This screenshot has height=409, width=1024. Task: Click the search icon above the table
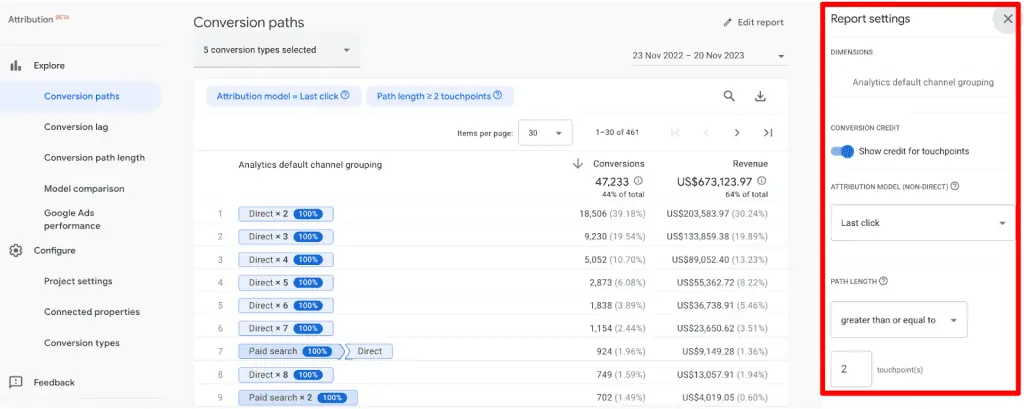(730, 96)
